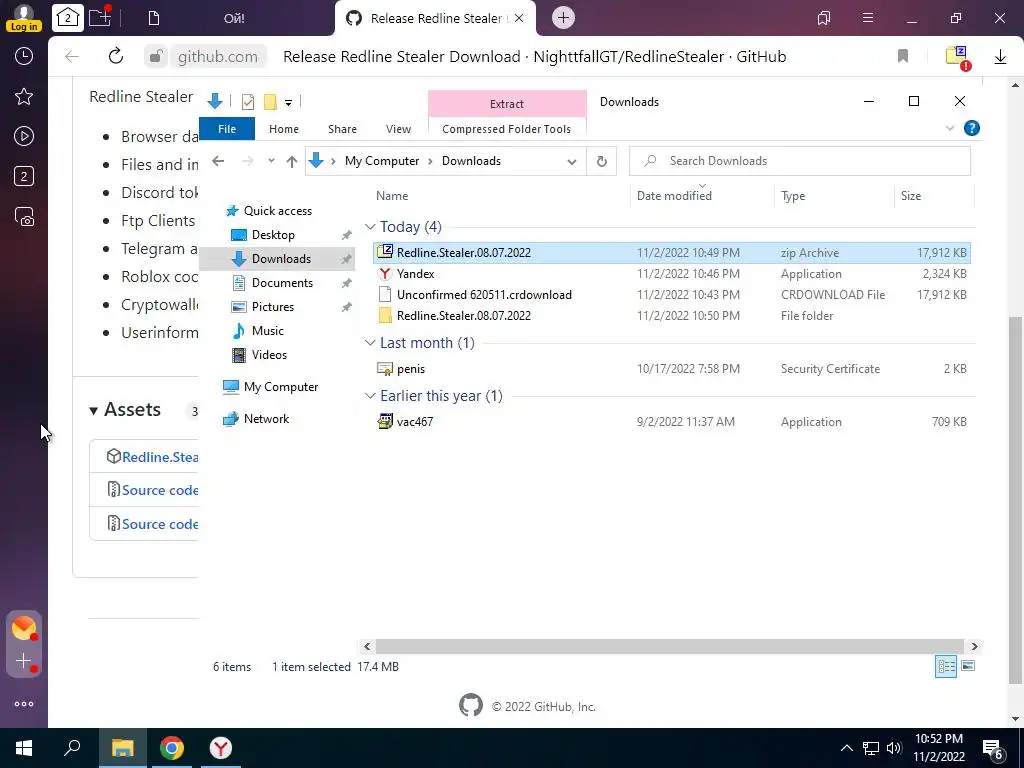This screenshot has width=1024, height=768.
Task: Open Explorer help question mark icon
Action: (972, 128)
